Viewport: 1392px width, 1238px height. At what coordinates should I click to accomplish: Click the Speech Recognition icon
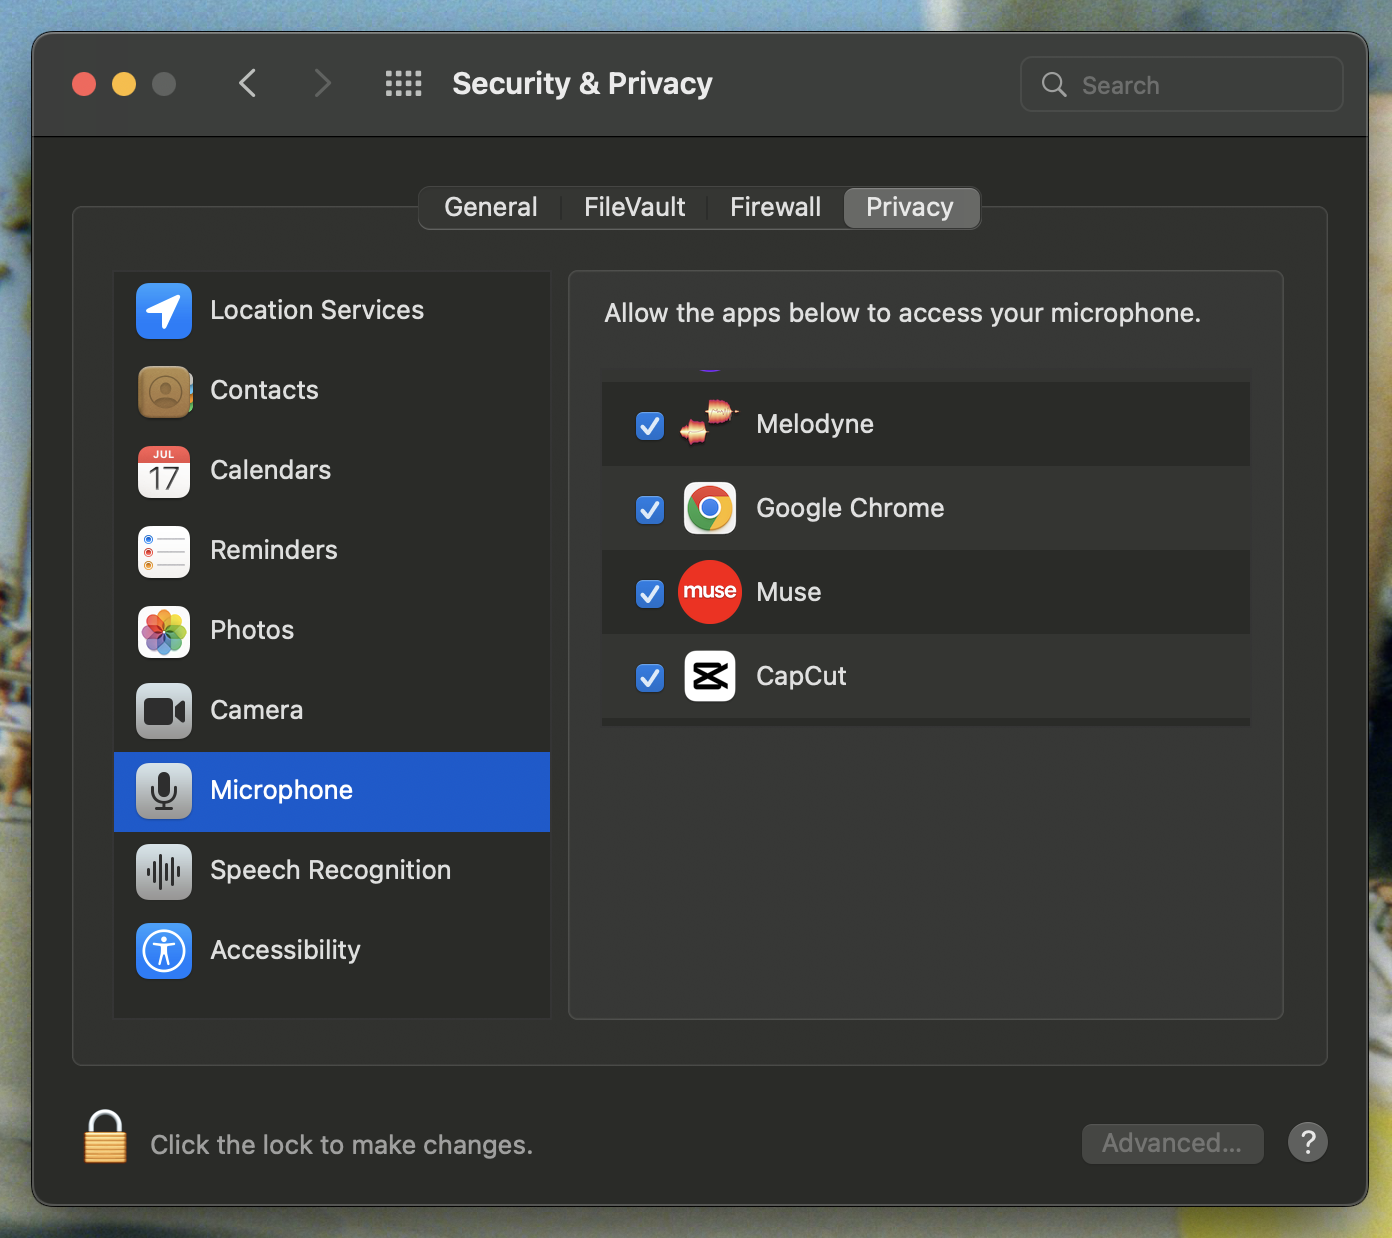pyautogui.click(x=163, y=871)
